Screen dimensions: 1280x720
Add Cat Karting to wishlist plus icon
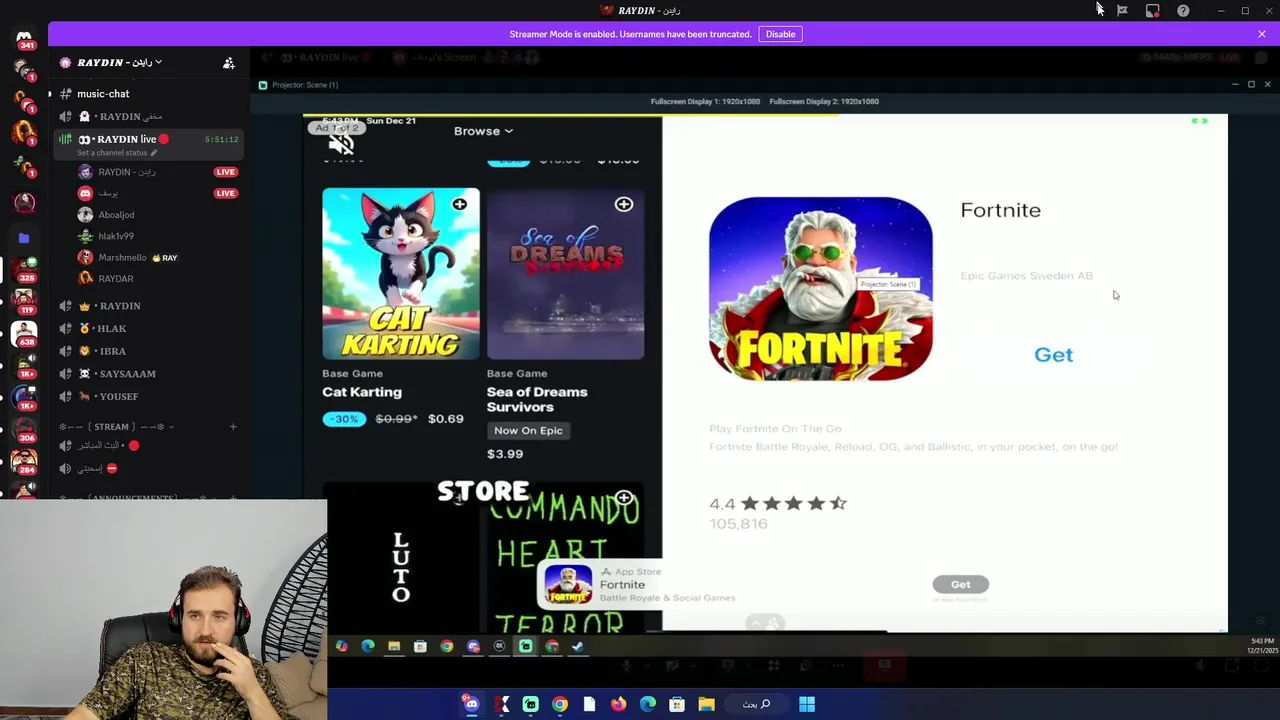[459, 204]
